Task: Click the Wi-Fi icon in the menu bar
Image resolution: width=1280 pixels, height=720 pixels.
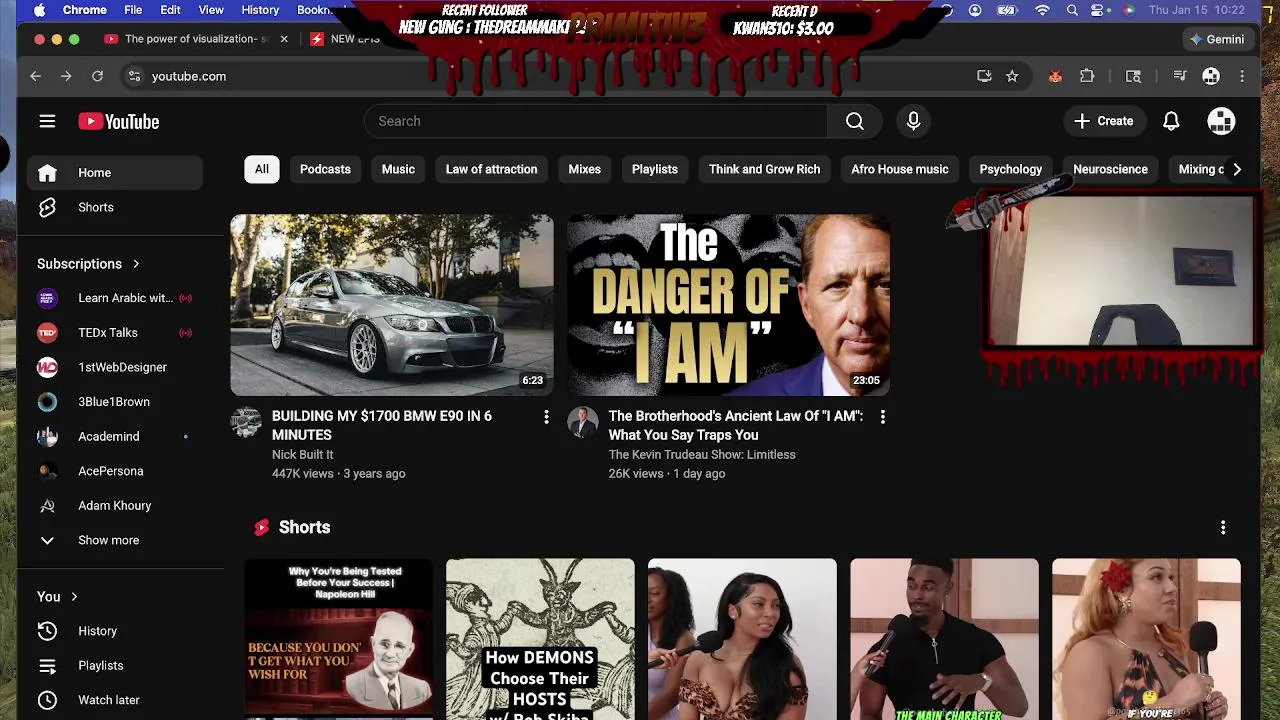Action: coord(1042,10)
